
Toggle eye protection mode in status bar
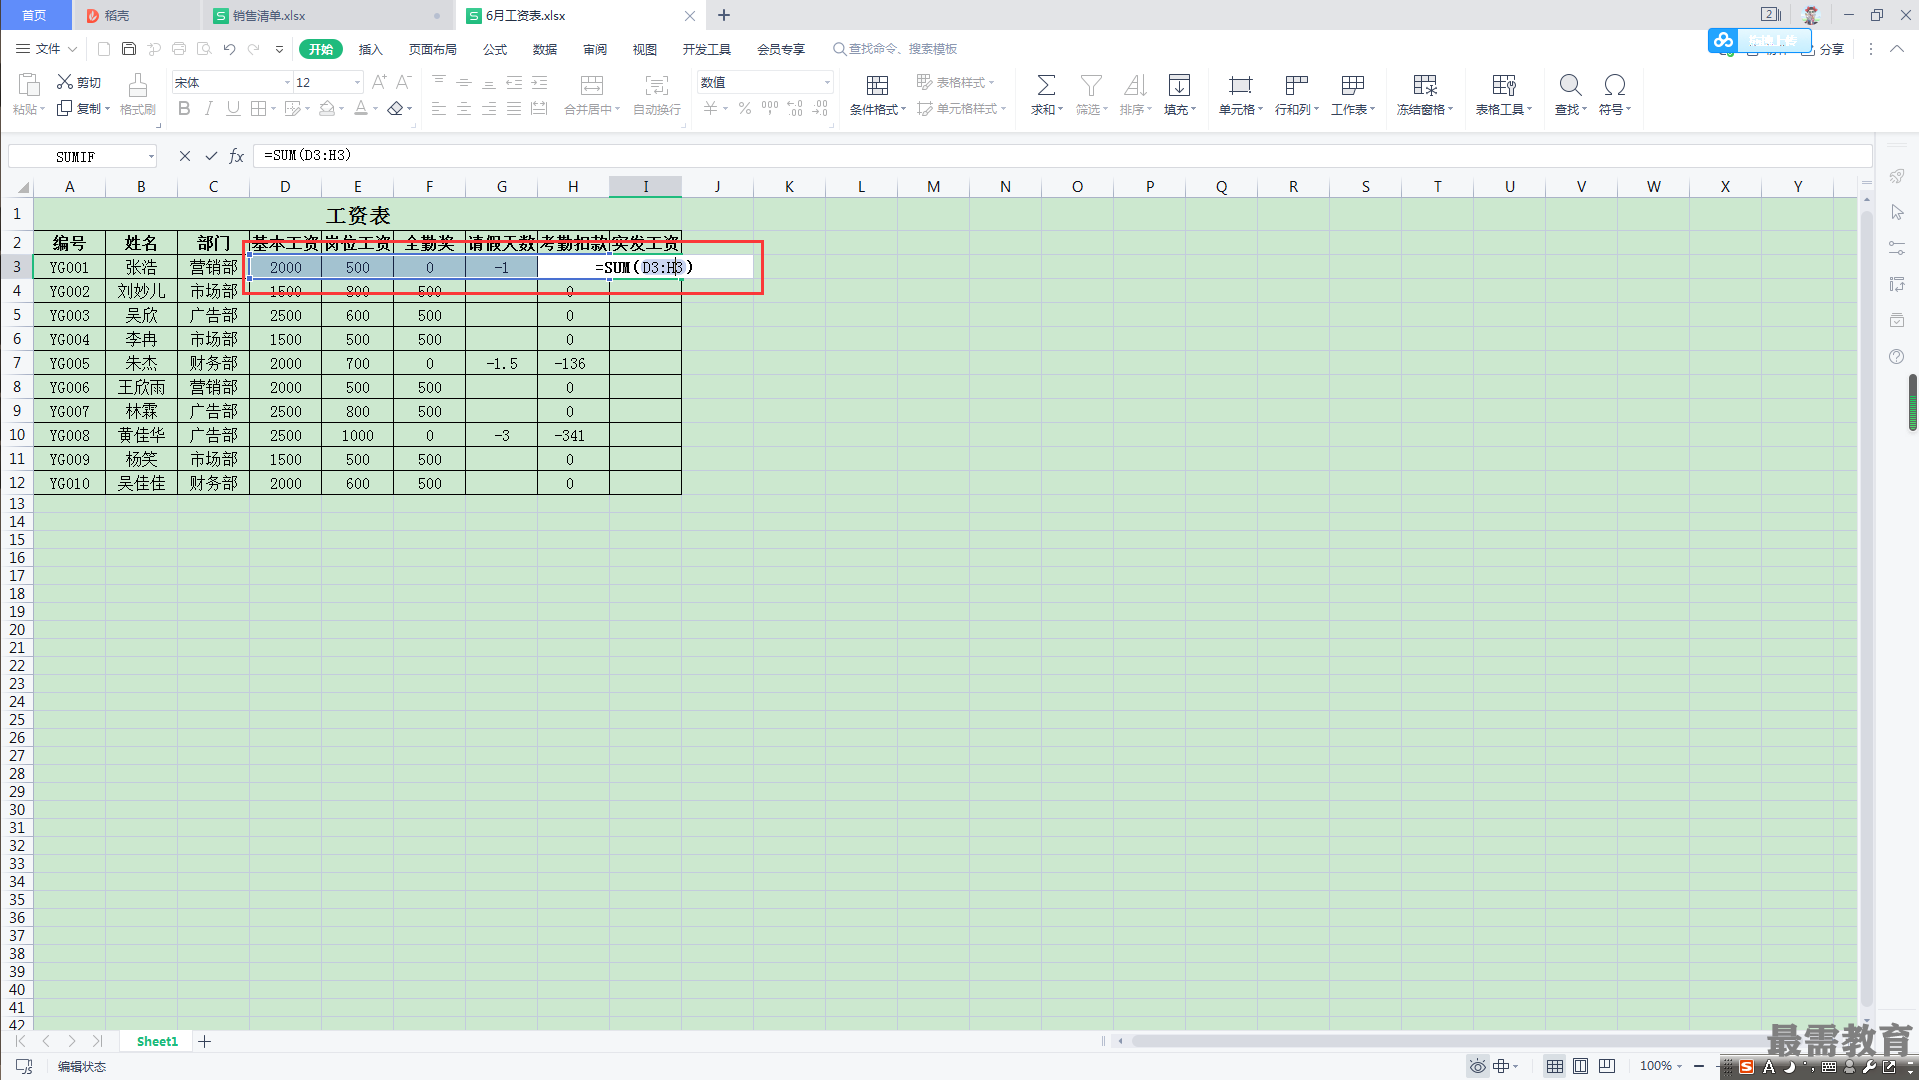[x=1477, y=1066]
